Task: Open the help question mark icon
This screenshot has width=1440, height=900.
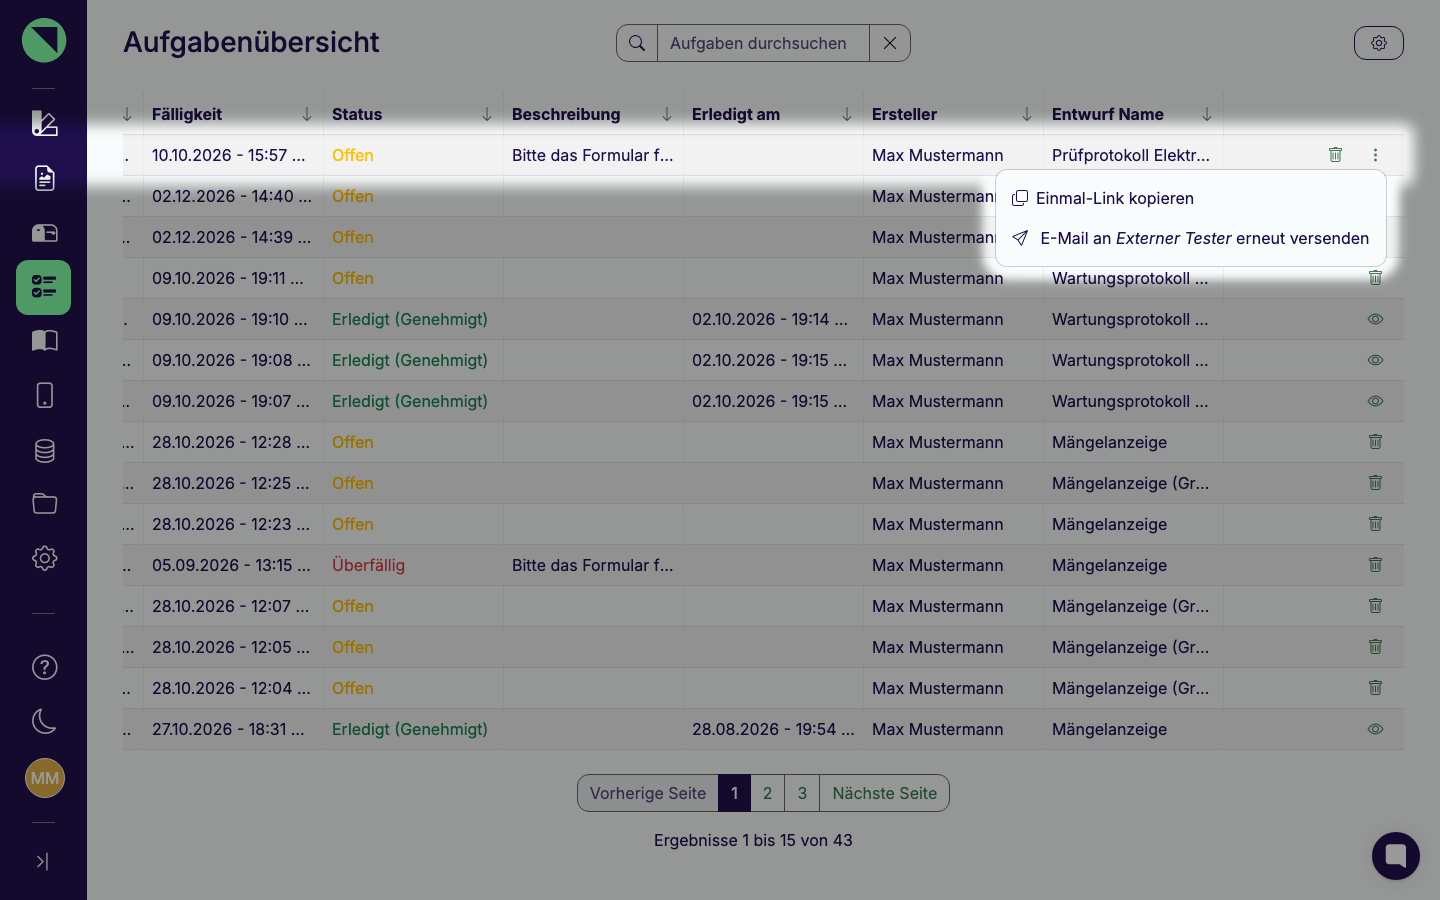Action: (44, 667)
